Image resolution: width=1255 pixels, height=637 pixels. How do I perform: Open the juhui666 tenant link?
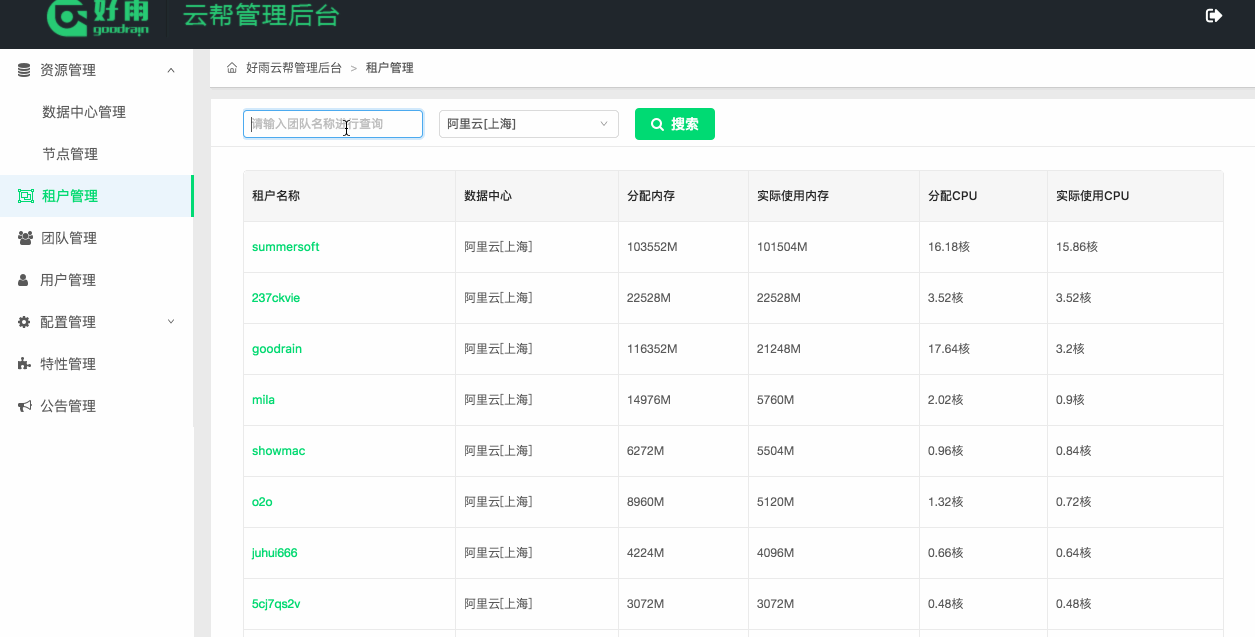(x=275, y=553)
